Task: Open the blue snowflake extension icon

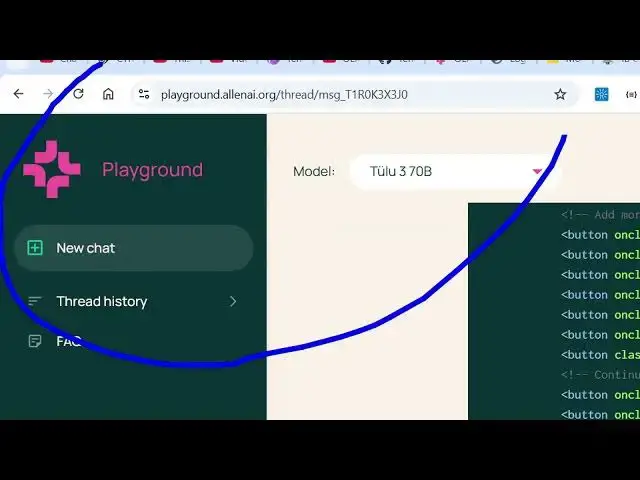Action: [x=601, y=94]
